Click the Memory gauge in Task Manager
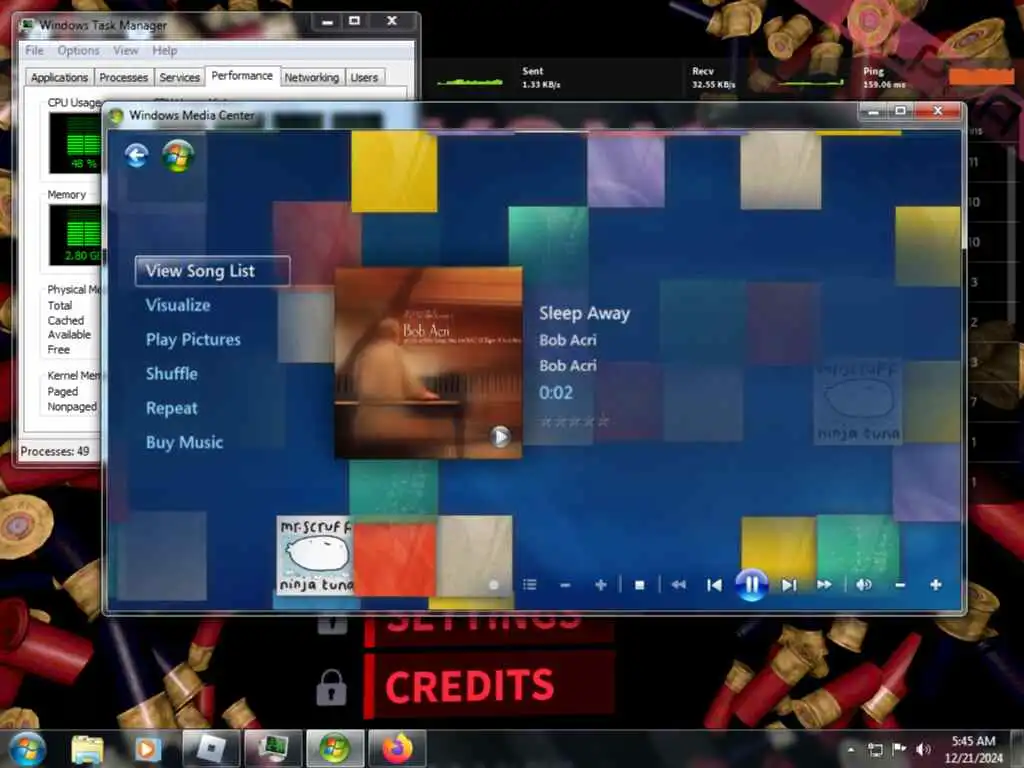The width and height of the screenshot is (1024, 768). point(74,235)
